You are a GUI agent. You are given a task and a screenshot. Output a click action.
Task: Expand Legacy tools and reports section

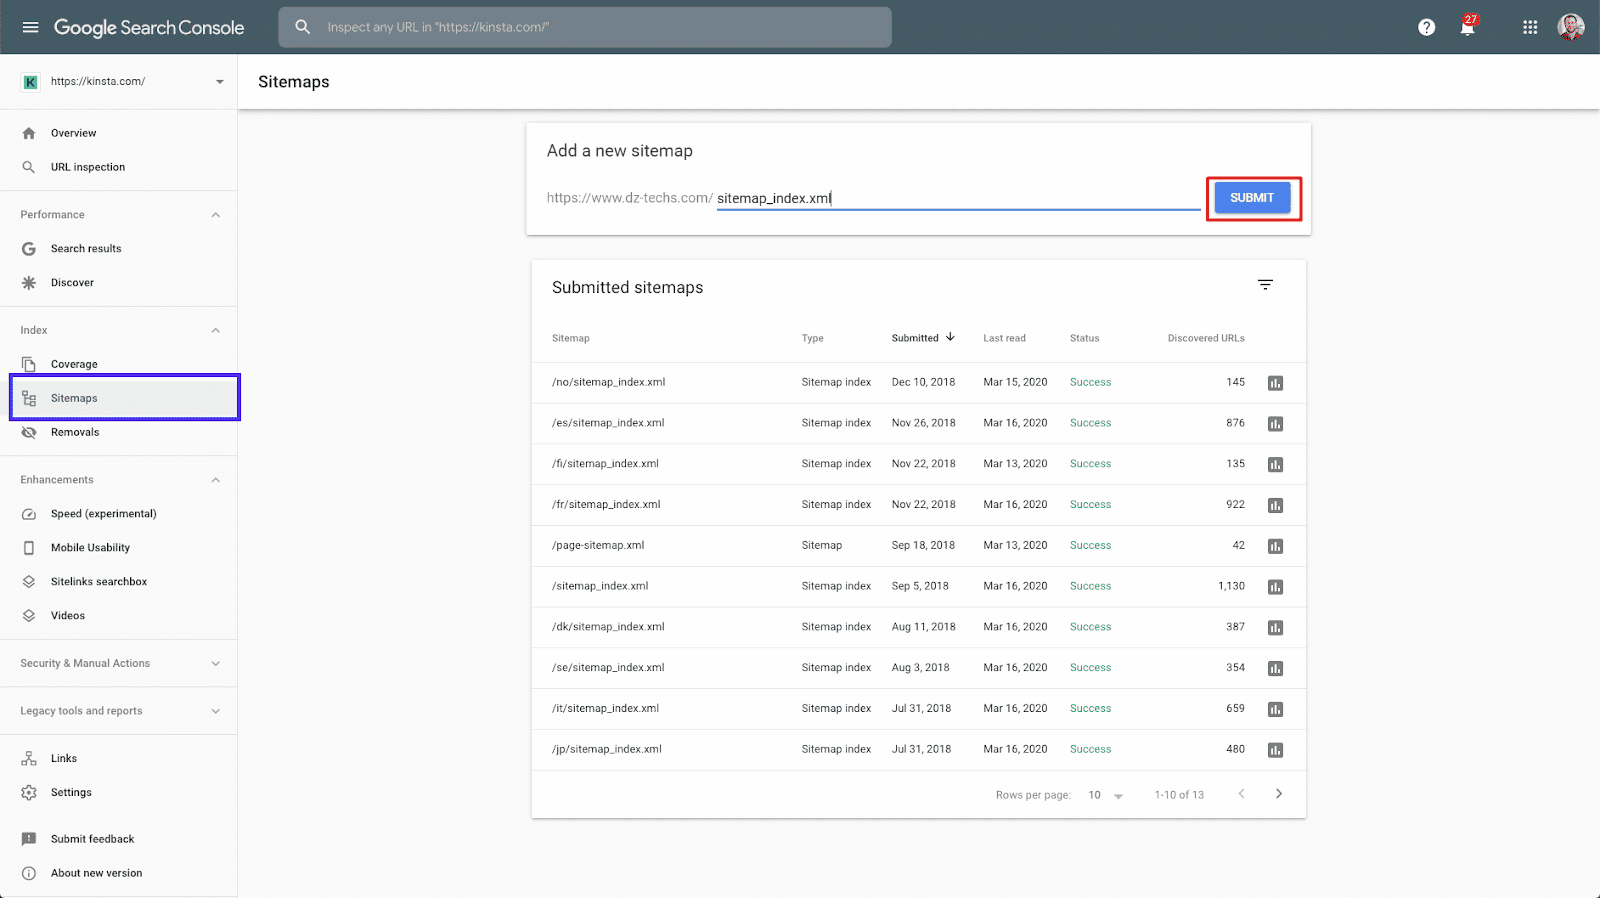[x=216, y=711]
